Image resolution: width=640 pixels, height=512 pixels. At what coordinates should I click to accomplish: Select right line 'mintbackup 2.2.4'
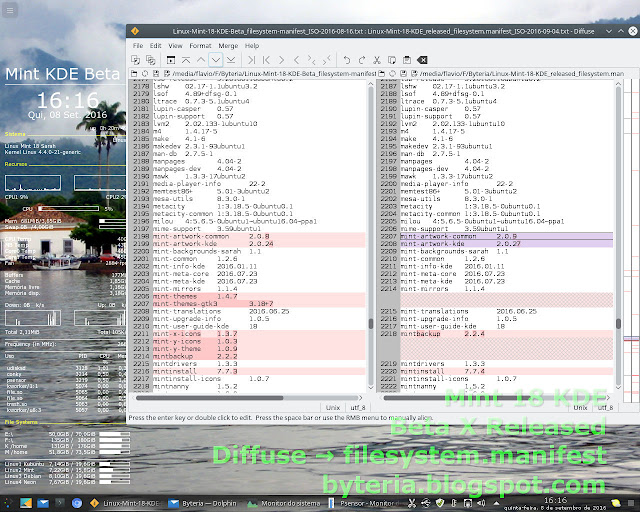click(x=507, y=334)
